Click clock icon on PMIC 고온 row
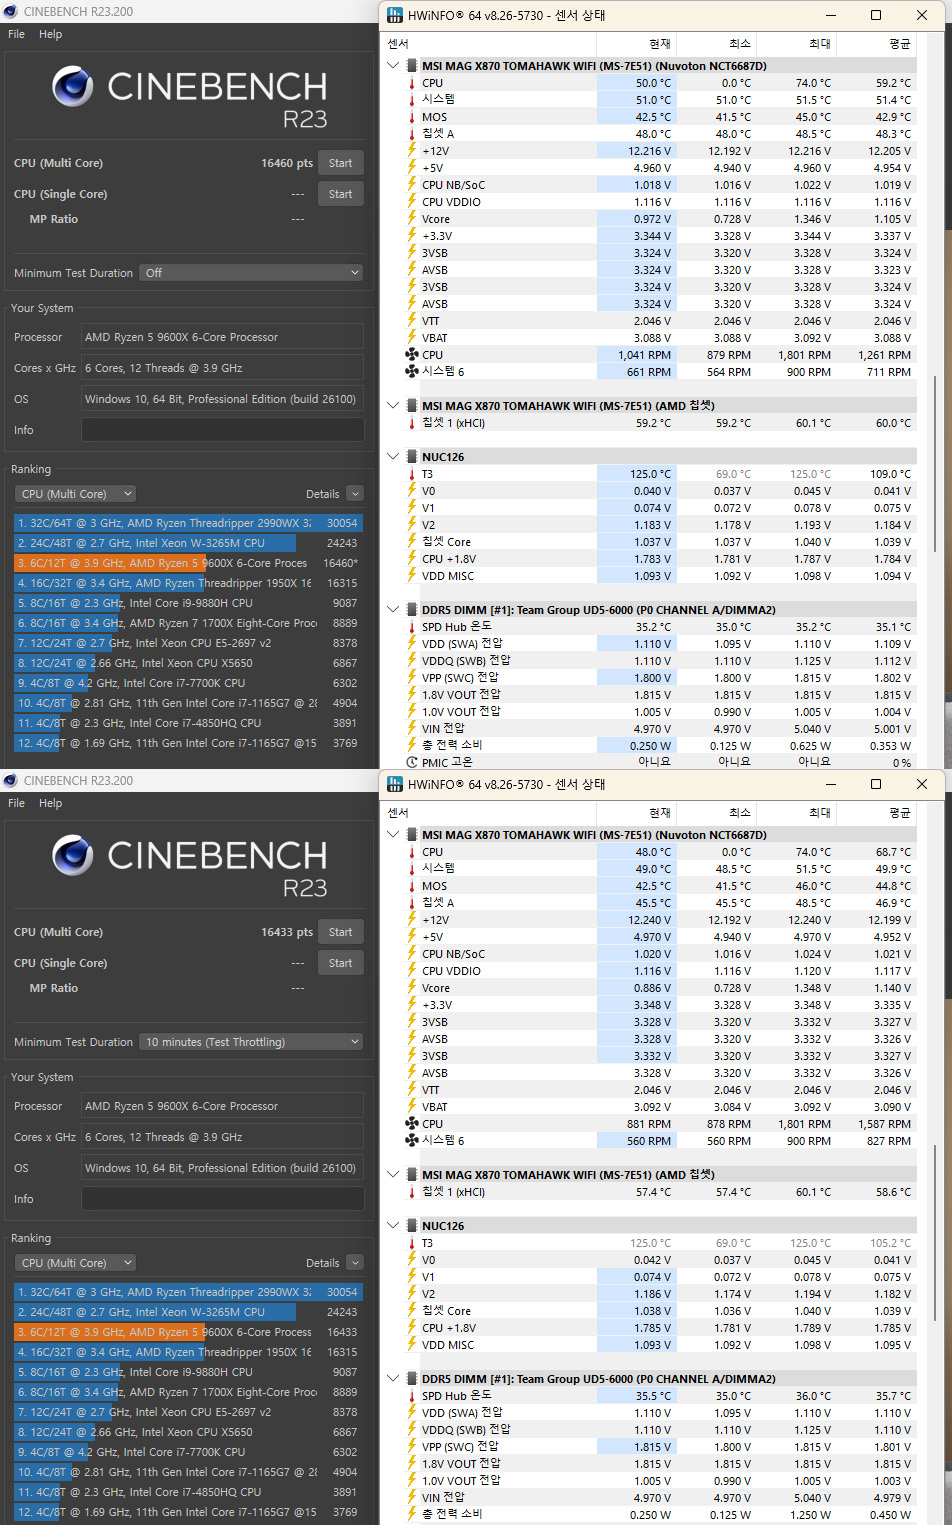 point(411,762)
